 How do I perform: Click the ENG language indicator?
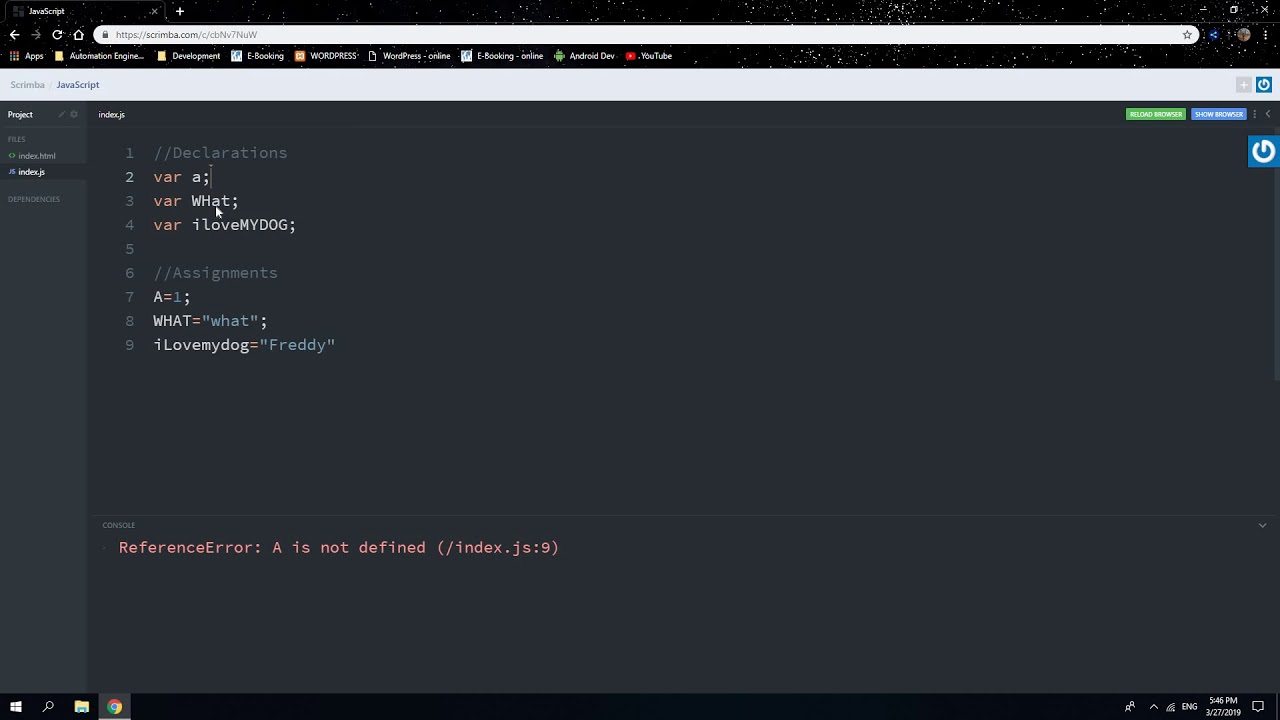(1189, 707)
